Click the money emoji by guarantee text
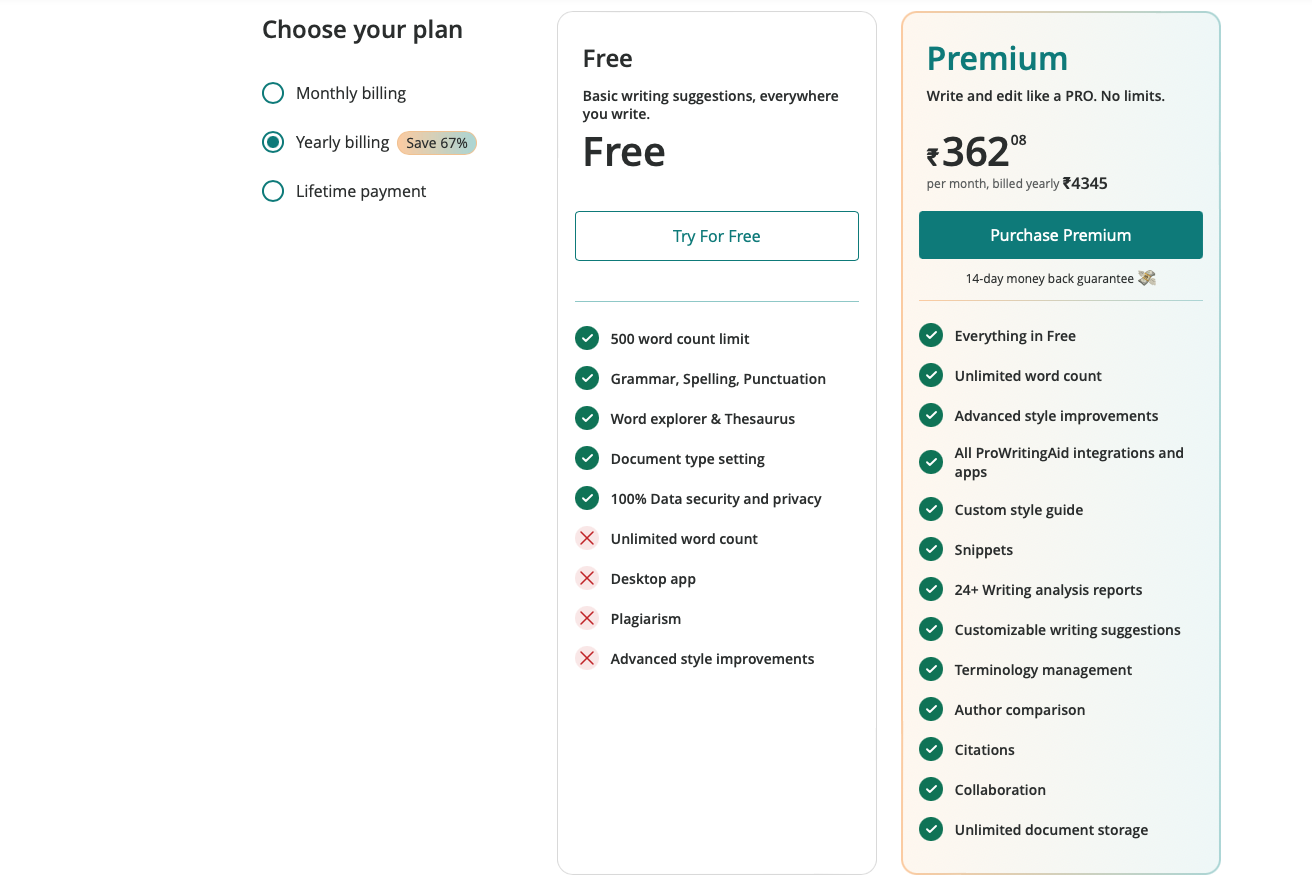The height and width of the screenshot is (877, 1312). 1147,278
